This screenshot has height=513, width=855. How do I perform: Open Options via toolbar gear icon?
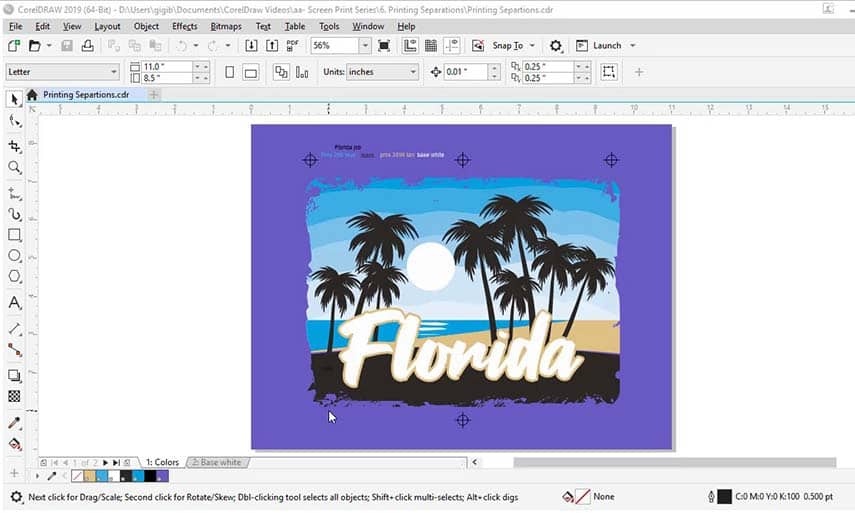[x=555, y=46]
